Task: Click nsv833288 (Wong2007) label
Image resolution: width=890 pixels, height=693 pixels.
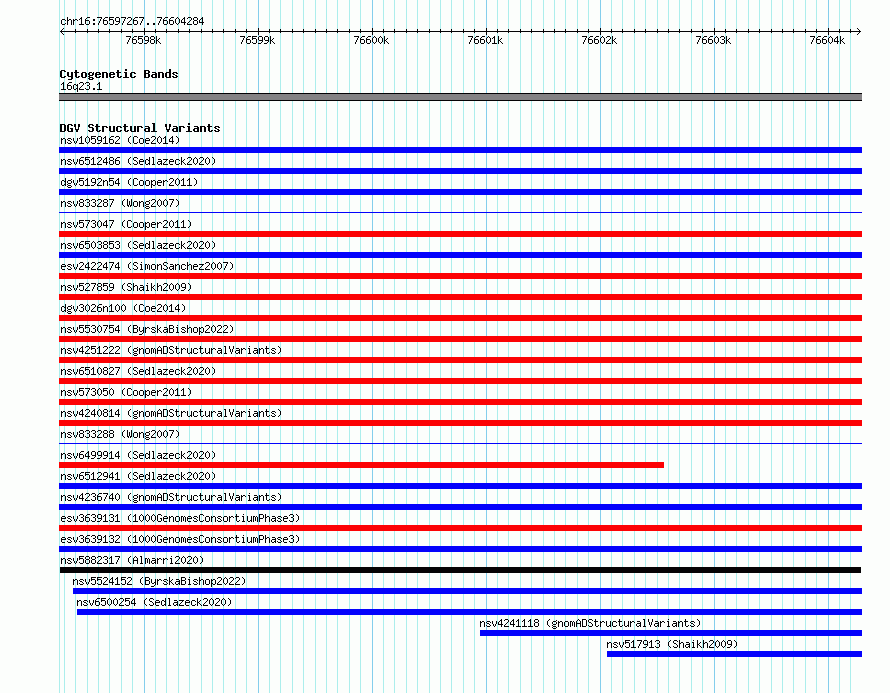Action: pyautogui.click(x=120, y=434)
